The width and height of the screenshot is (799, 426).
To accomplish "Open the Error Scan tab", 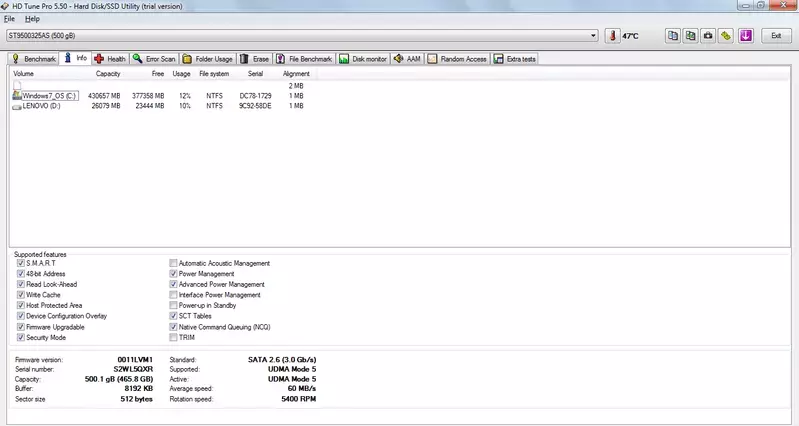I will [x=154, y=59].
